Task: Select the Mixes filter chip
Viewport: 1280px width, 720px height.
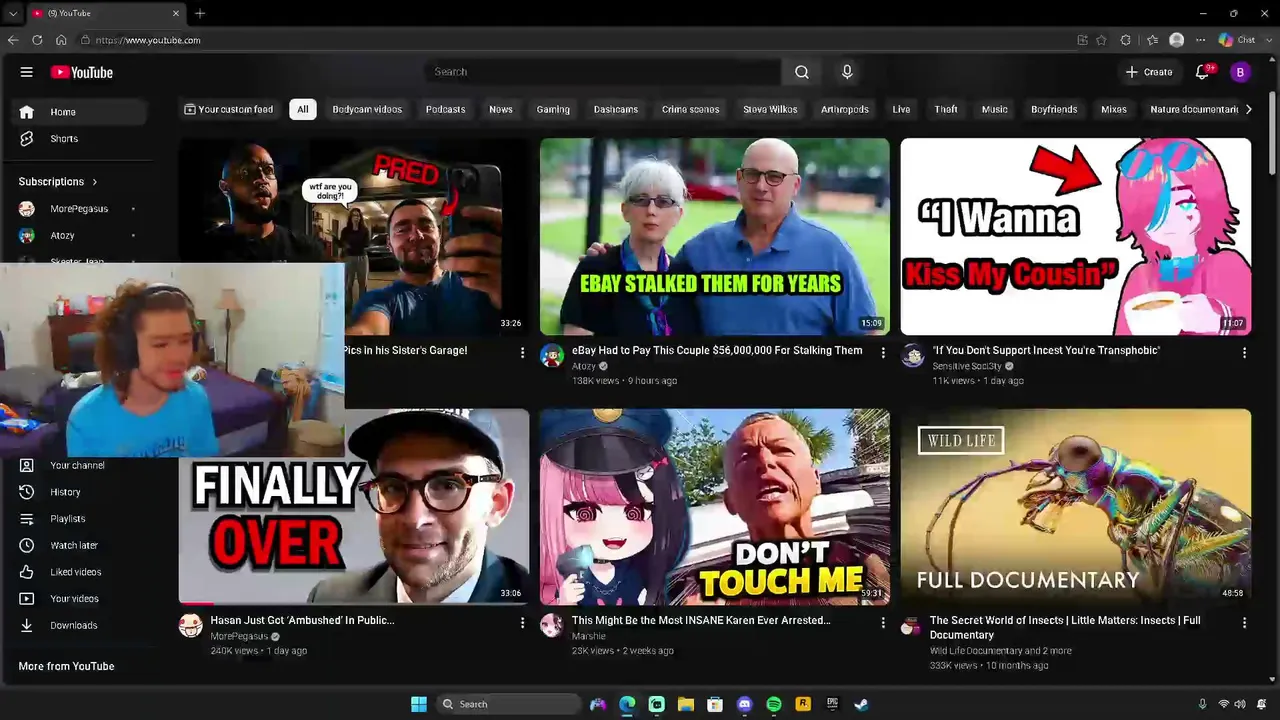Action: 1114,109
